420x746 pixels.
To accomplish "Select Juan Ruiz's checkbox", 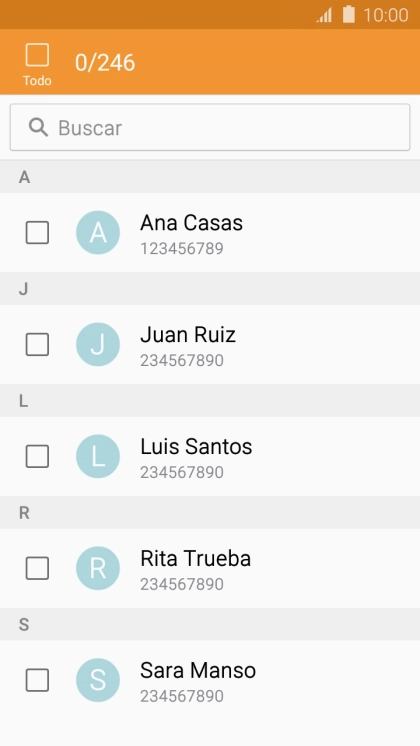I will (x=37, y=344).
